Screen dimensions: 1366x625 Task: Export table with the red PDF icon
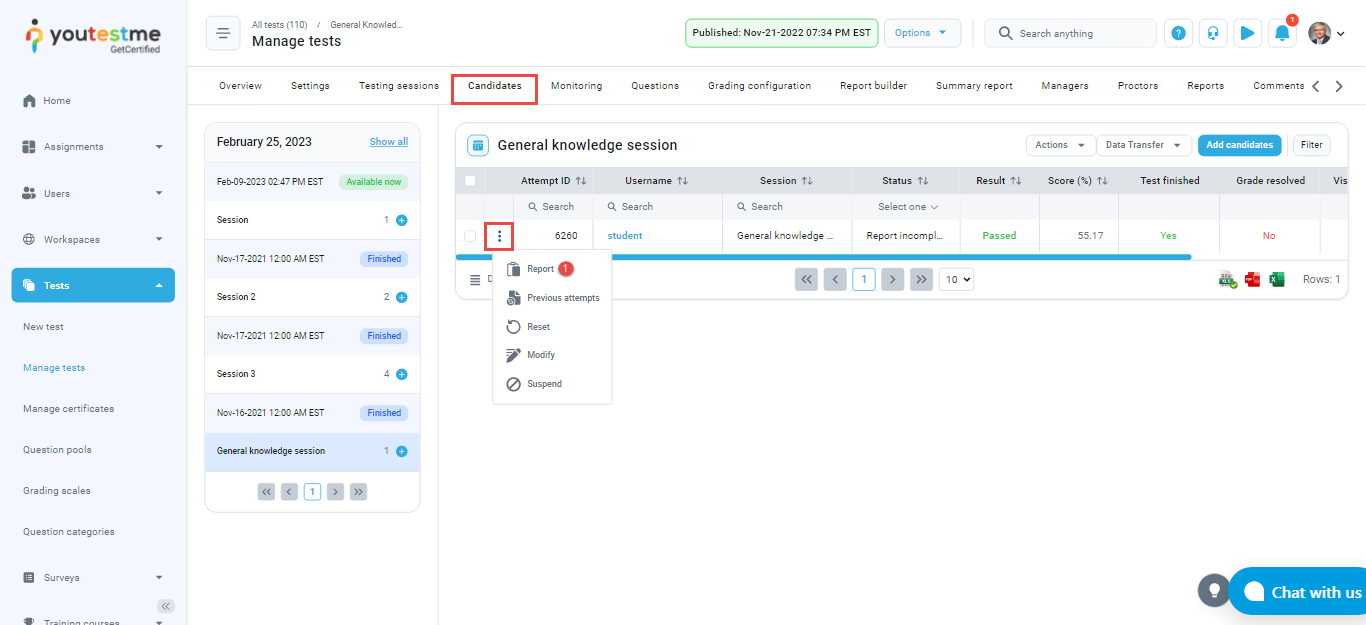(x=1252, y=280)
